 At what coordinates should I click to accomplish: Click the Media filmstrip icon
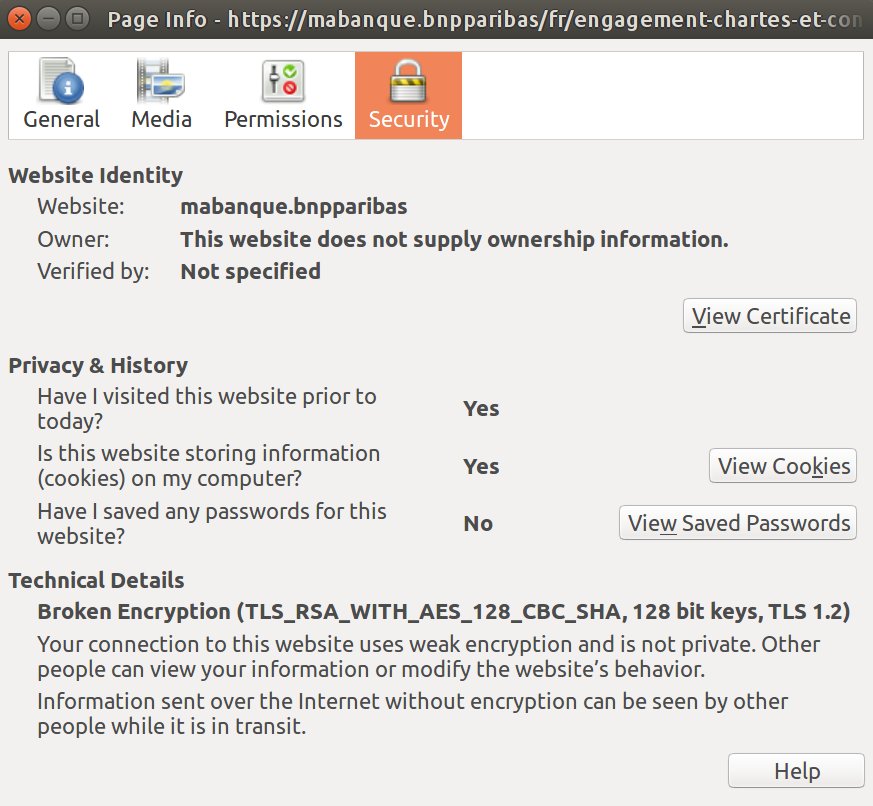[160, 81]
